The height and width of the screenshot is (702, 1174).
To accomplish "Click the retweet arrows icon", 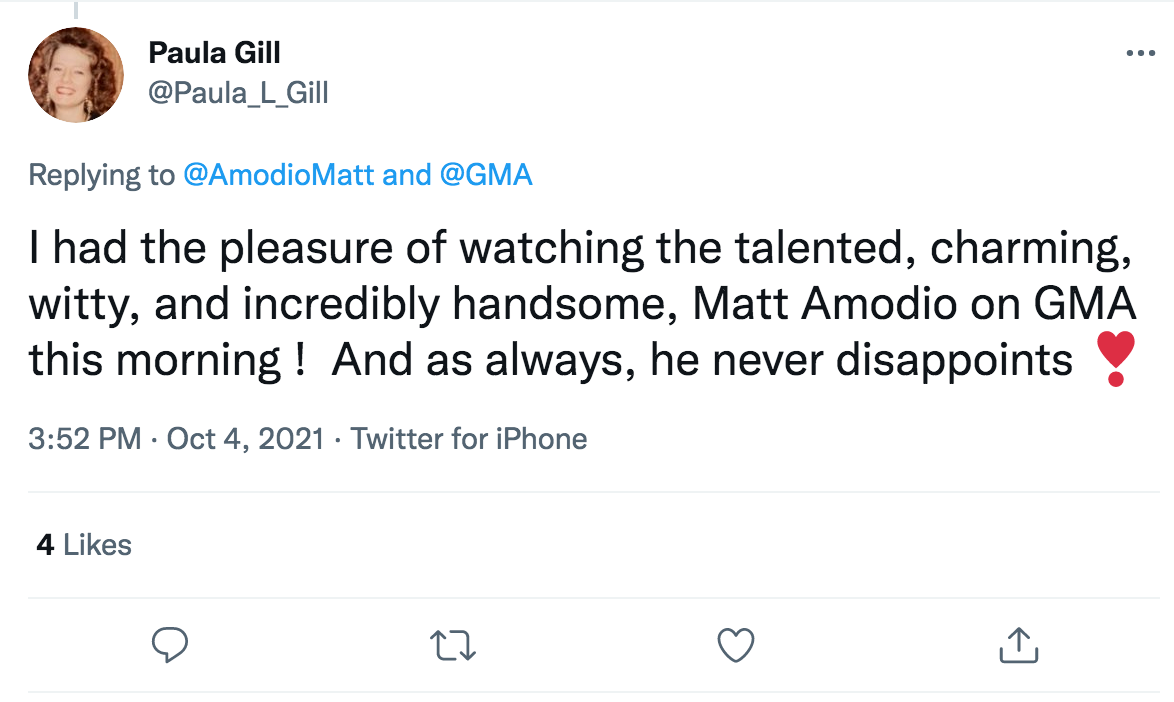I will tap(452, 645).
